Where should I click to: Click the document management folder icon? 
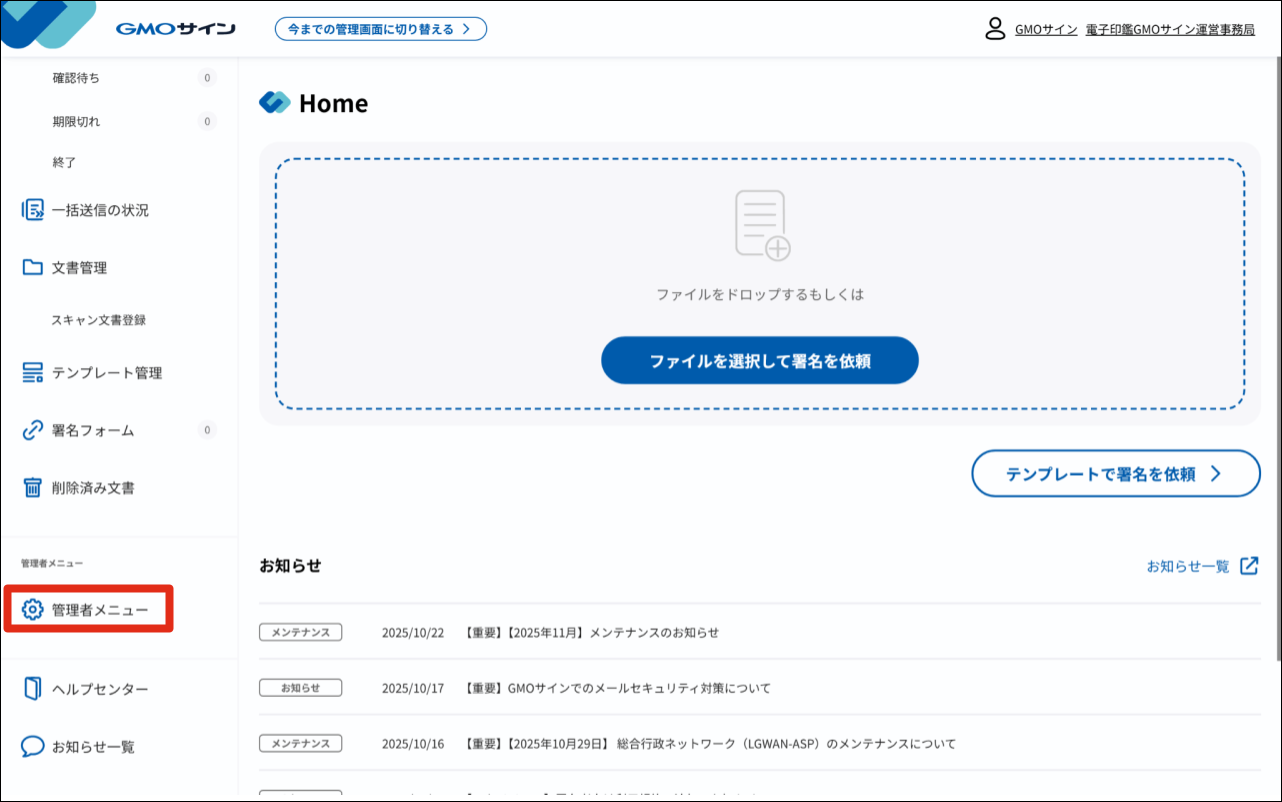(x=33, y=267)
